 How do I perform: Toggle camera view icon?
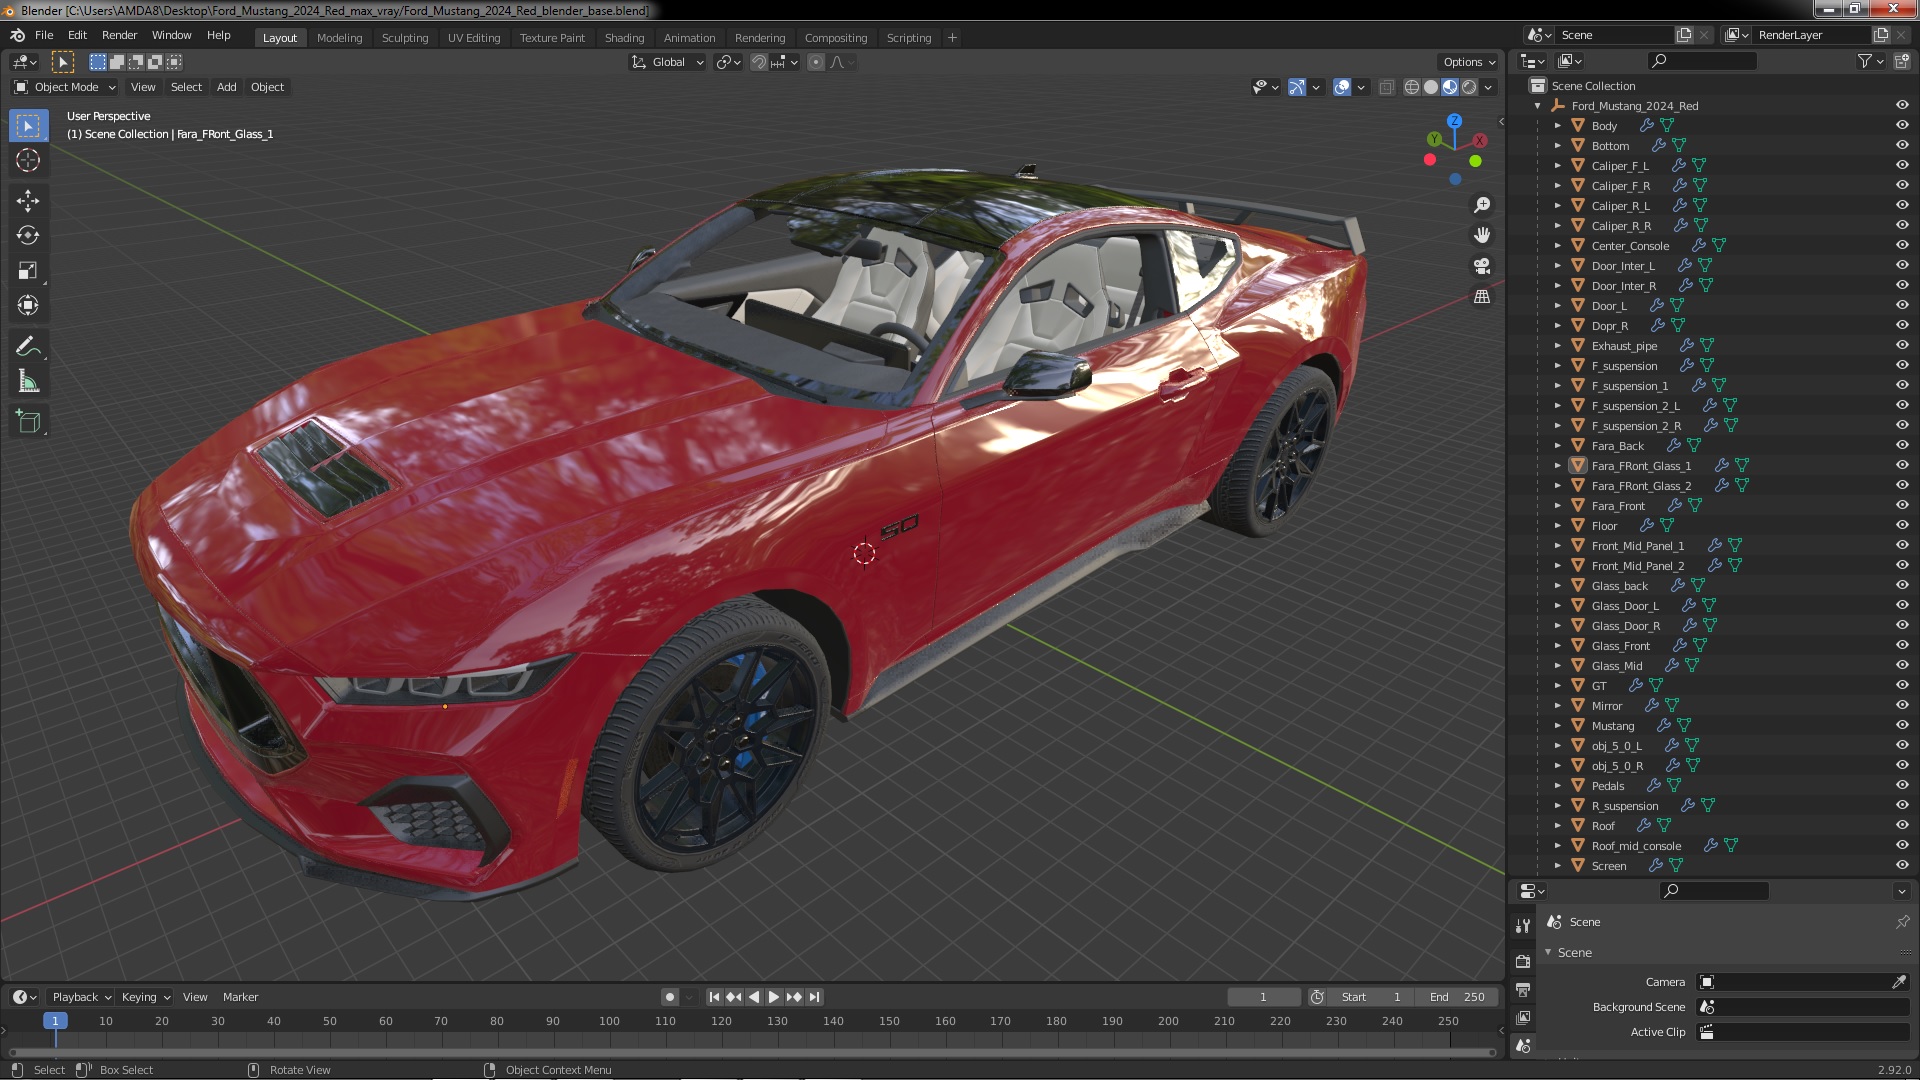click(1482, 266)
